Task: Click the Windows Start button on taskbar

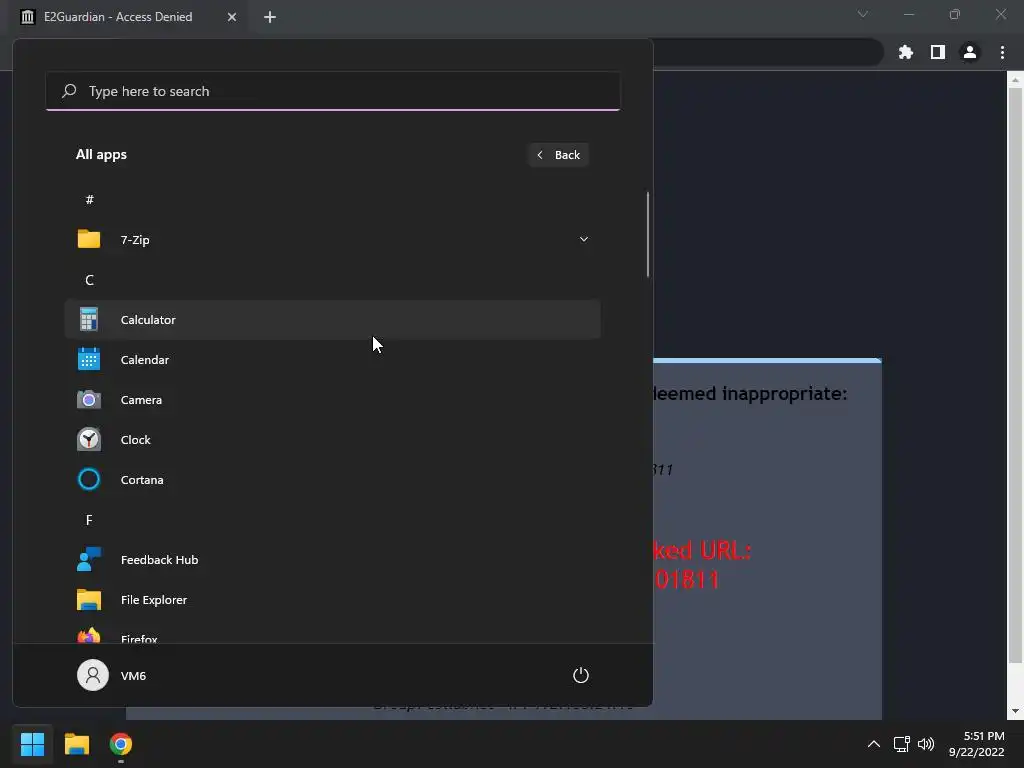Action: coord(32,744)
